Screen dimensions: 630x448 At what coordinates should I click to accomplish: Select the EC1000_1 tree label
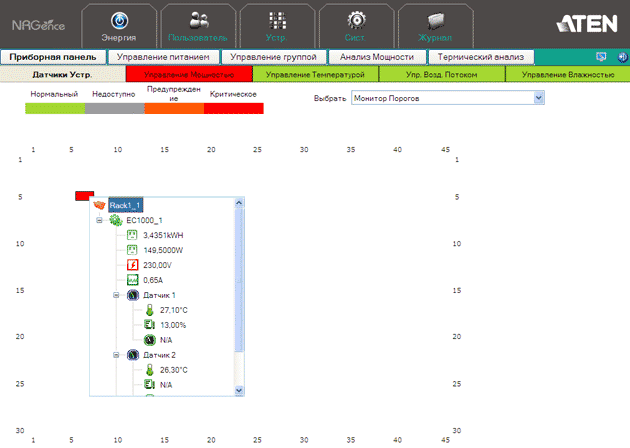[144, 220]
